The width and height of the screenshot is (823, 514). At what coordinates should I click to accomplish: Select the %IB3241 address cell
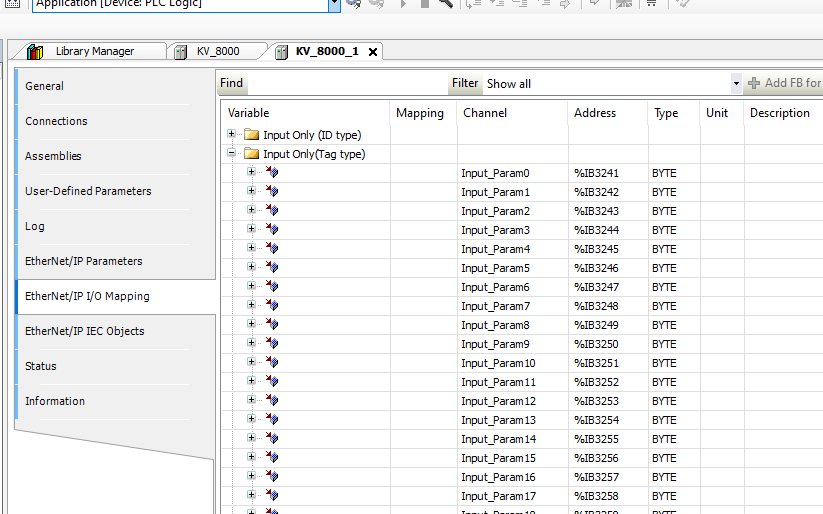pyautogui.click(x=608, y=173)
